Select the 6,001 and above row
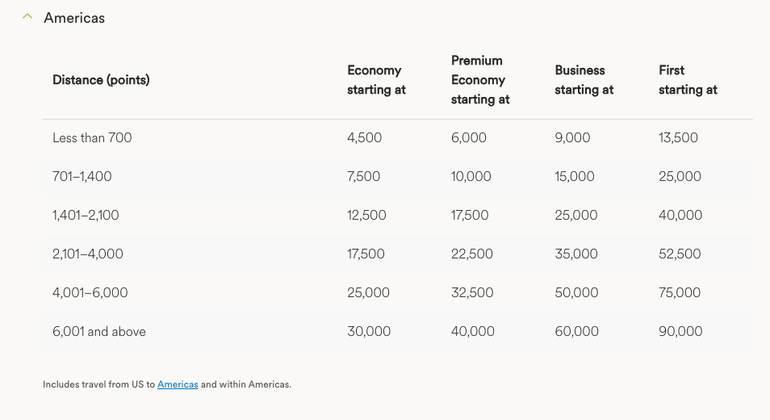 [x=98, y=331]
